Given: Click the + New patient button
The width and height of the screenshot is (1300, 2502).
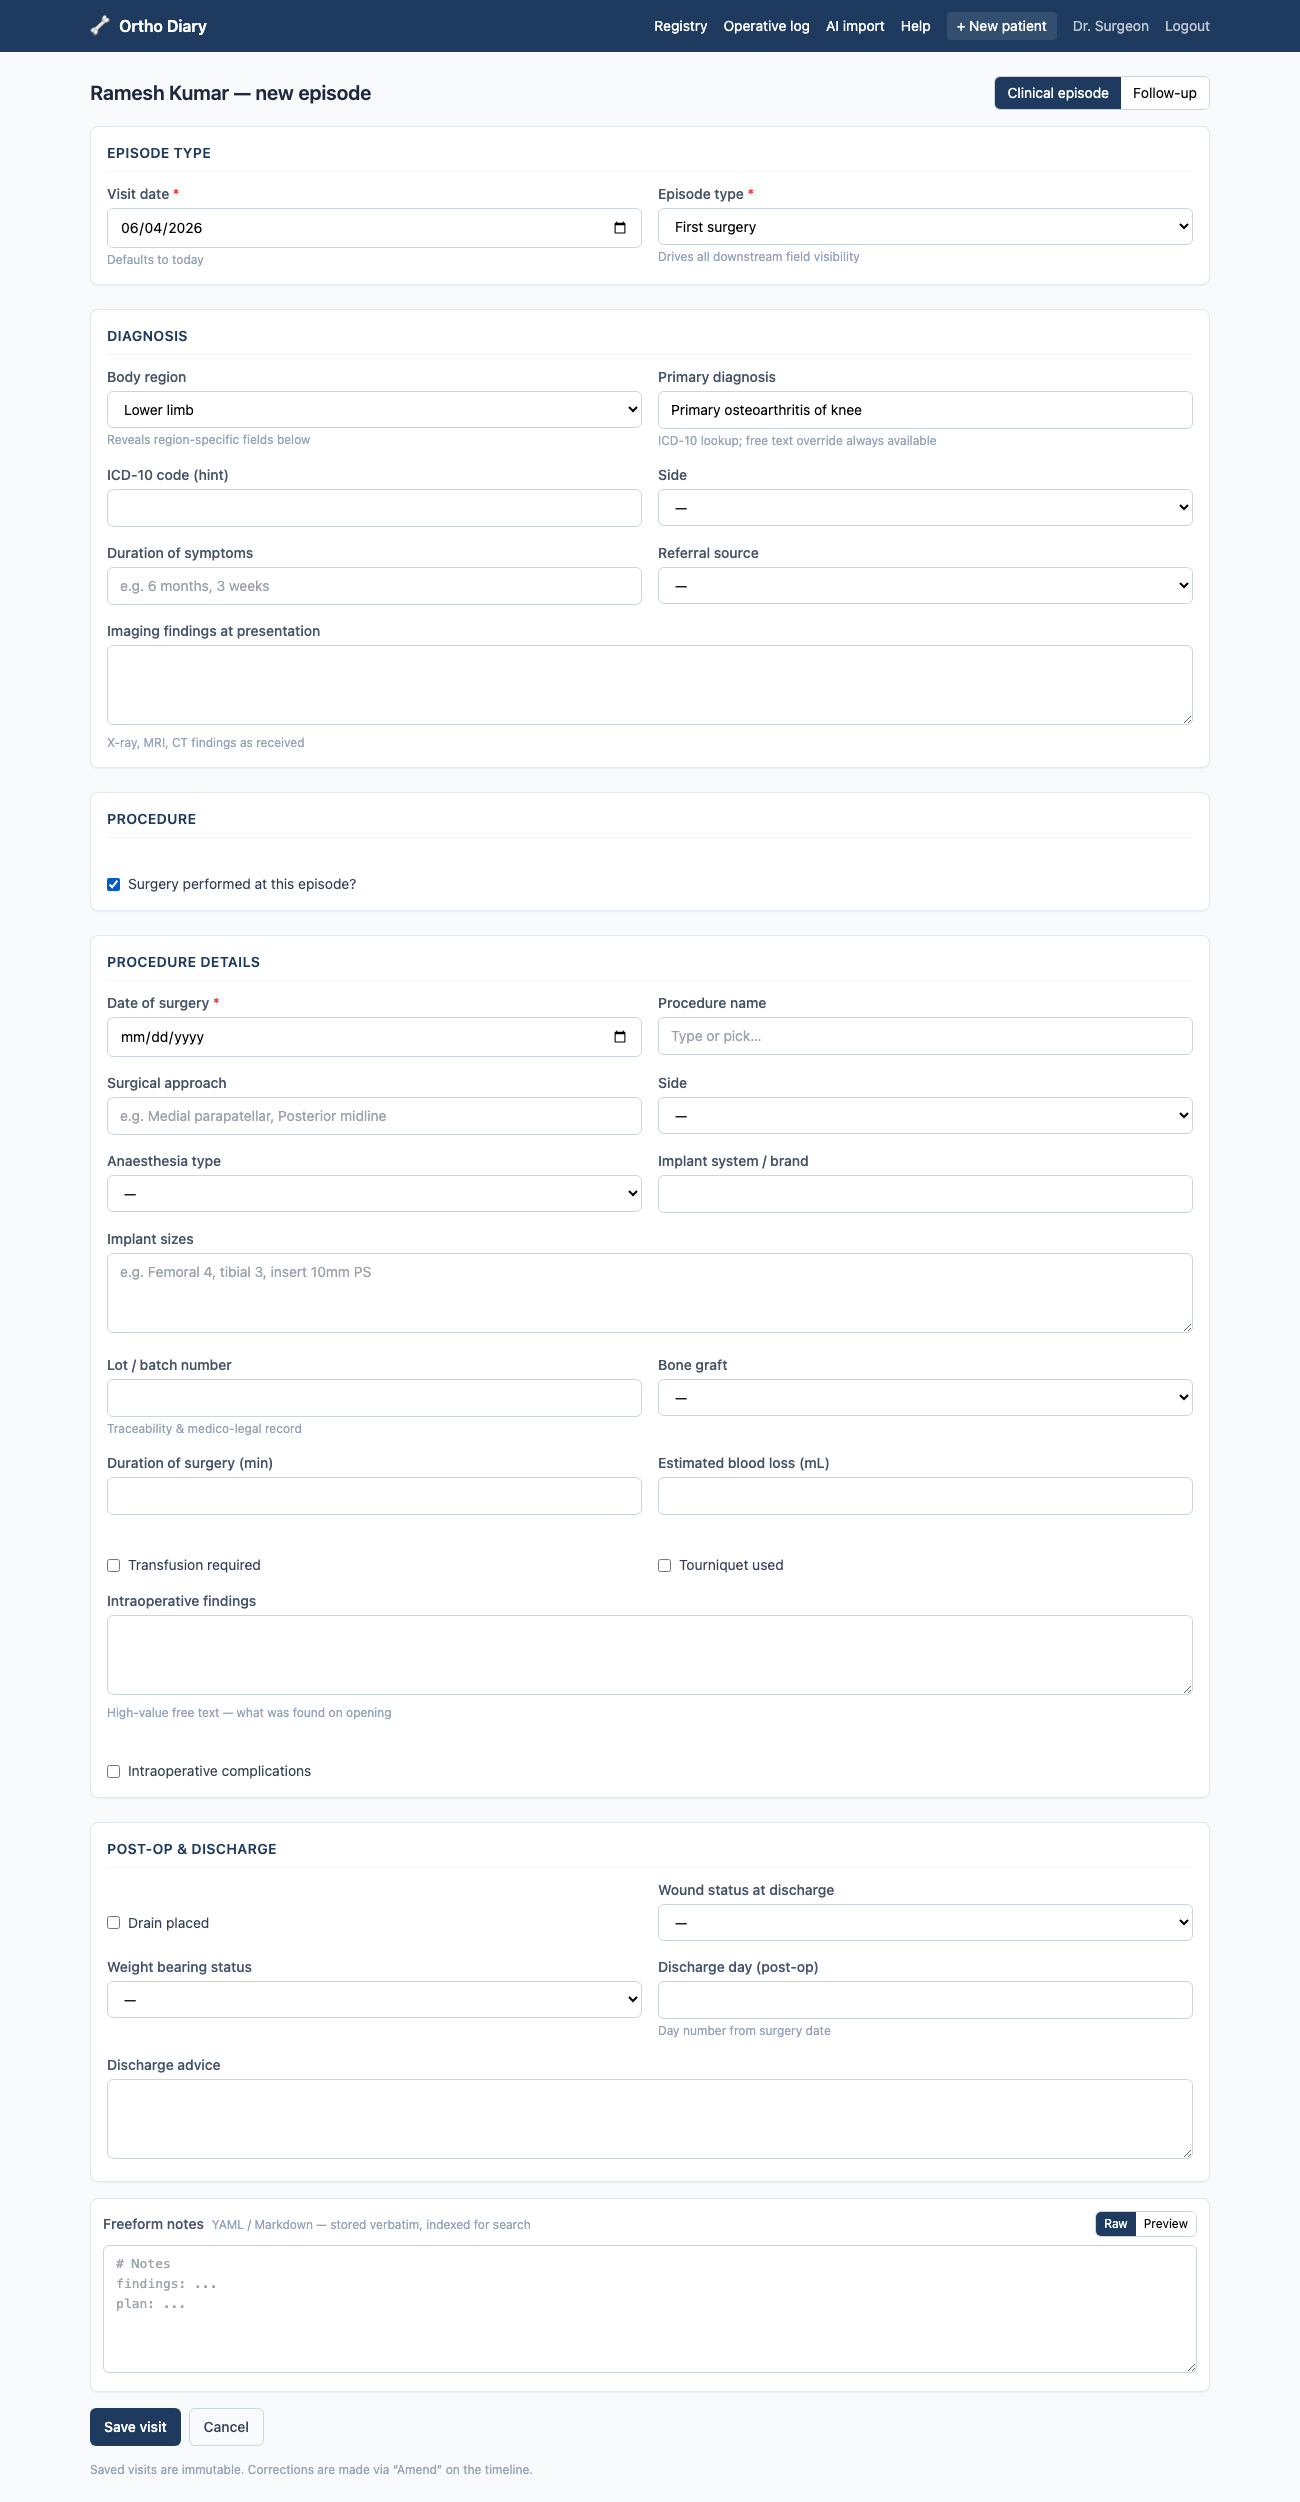Looking at the screenshot, I should point(1001,26).
